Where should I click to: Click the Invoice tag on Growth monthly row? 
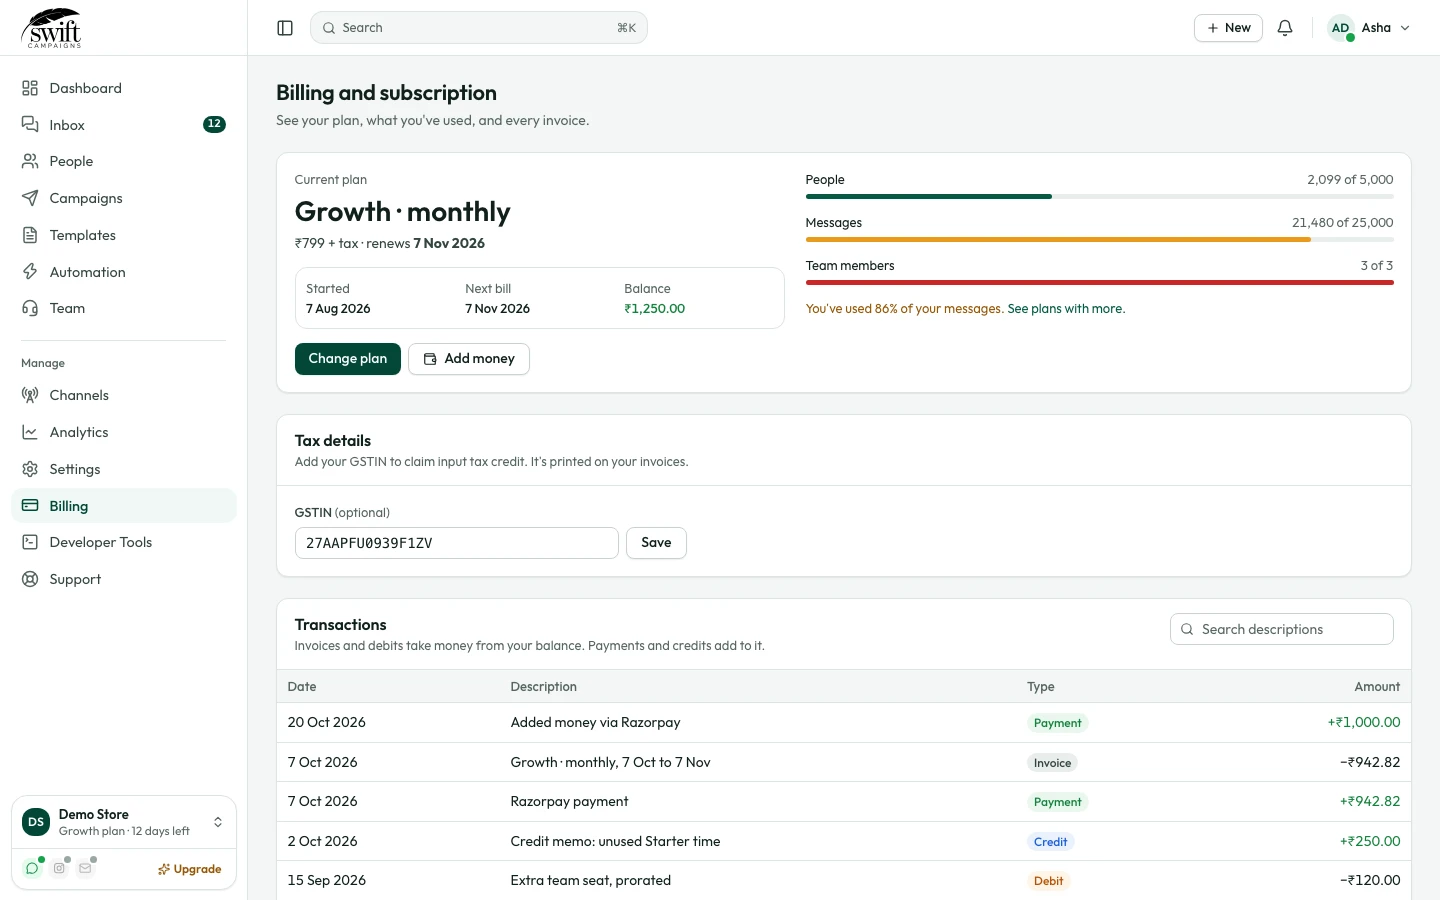coord(1052,763)
